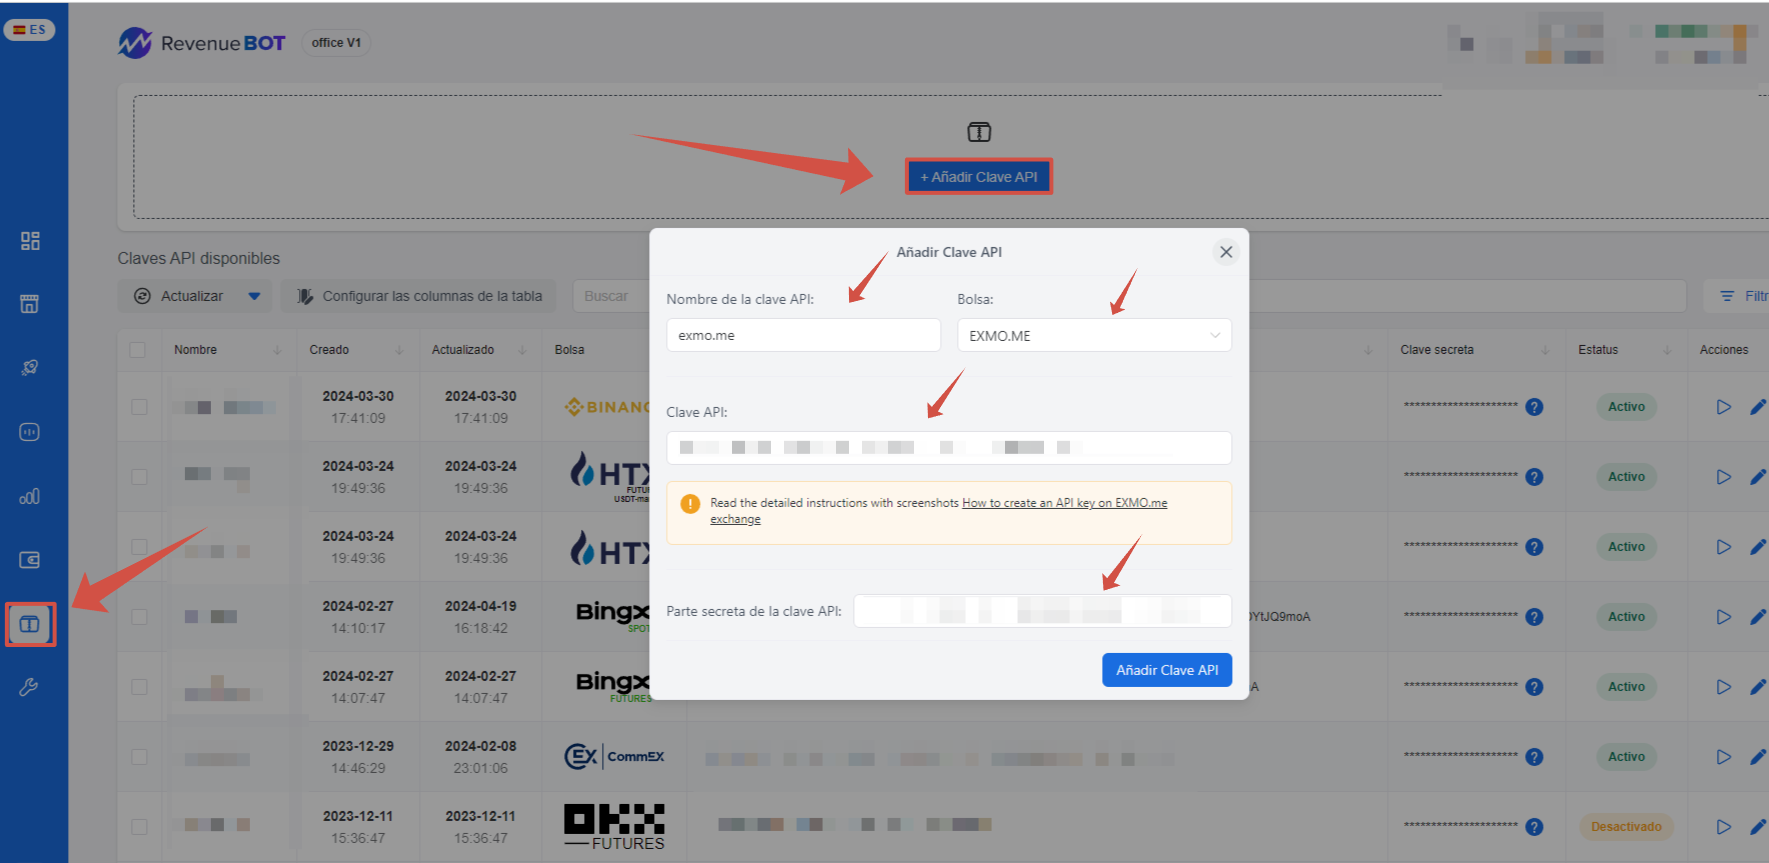Check the row created 2024-02-27 14:10:17

click(139, 617)
